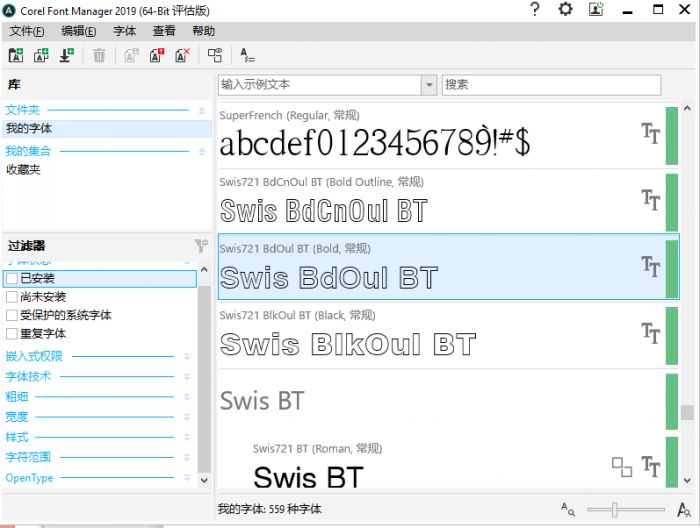This screenshot has width=700, height=528.
Task: Click the greyed font icon beside the trash
Action: pyautogui.click(x=131, y=55)
